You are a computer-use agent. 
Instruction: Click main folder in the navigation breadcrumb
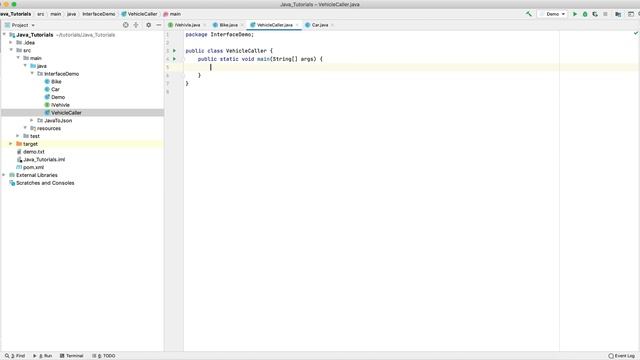(x=56, y=14)
